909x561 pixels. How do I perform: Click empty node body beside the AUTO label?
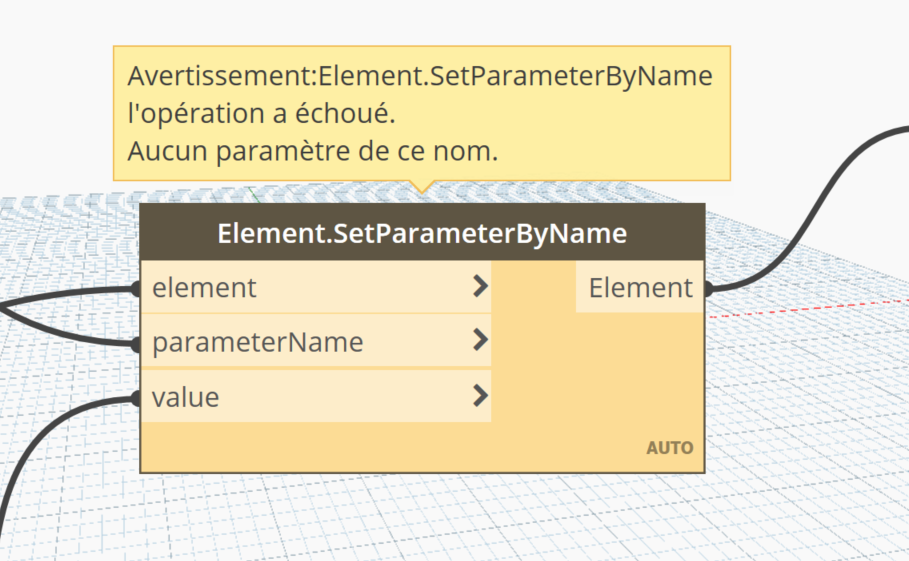click(400, 447)
